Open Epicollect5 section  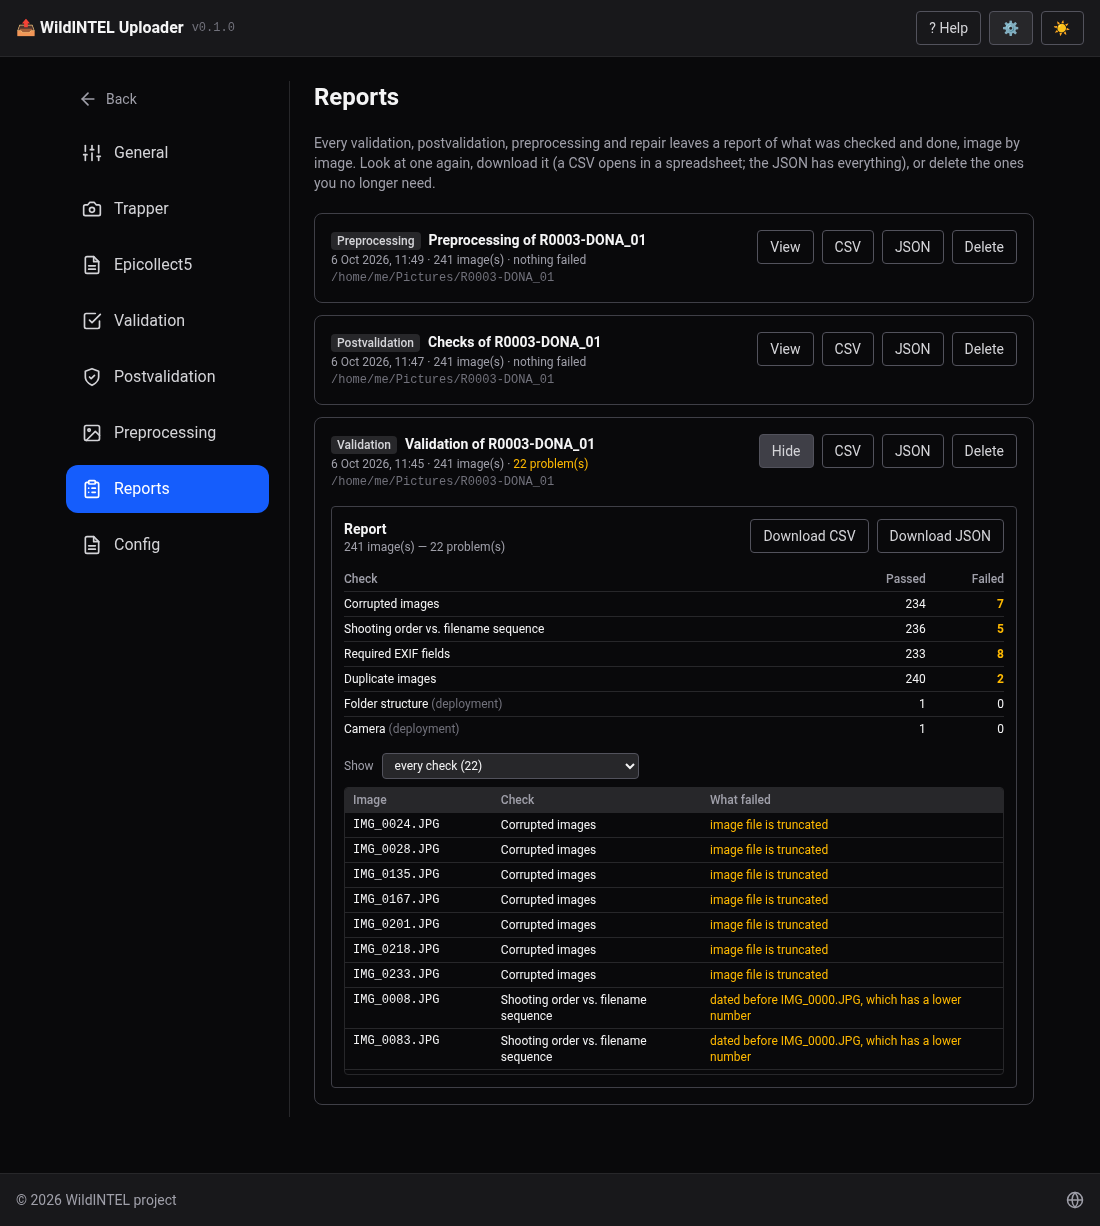click(x=167, y=265)
